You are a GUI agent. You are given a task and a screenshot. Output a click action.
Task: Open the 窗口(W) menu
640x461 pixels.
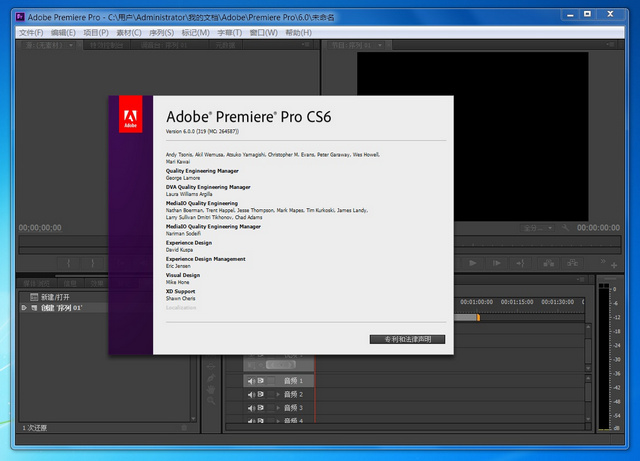(x=264, y=32)
